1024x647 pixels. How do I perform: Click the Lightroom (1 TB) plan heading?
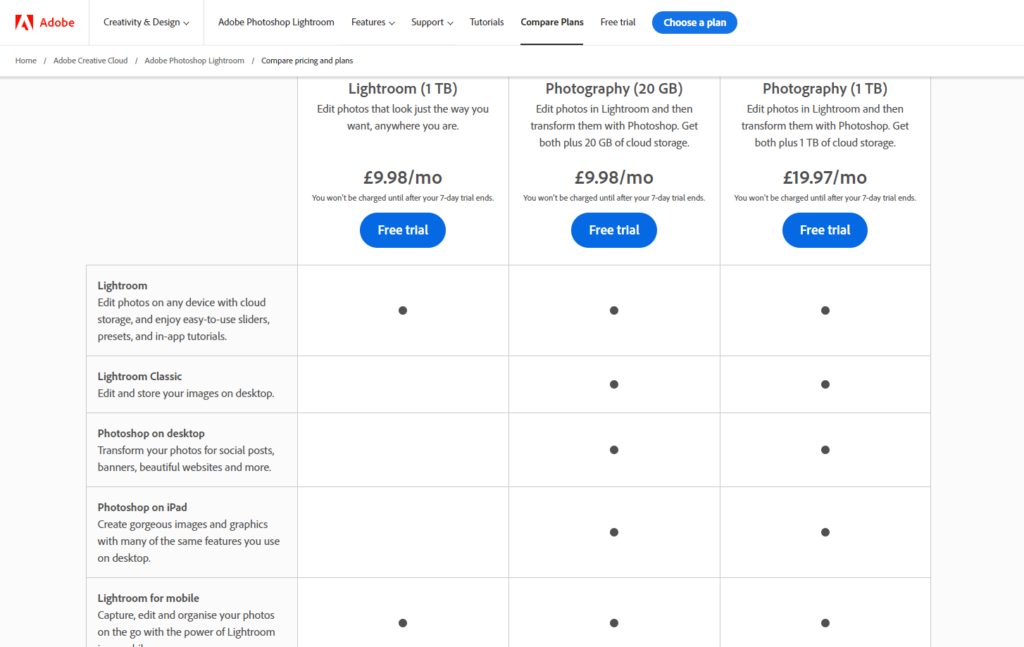(x=403, y=89)
